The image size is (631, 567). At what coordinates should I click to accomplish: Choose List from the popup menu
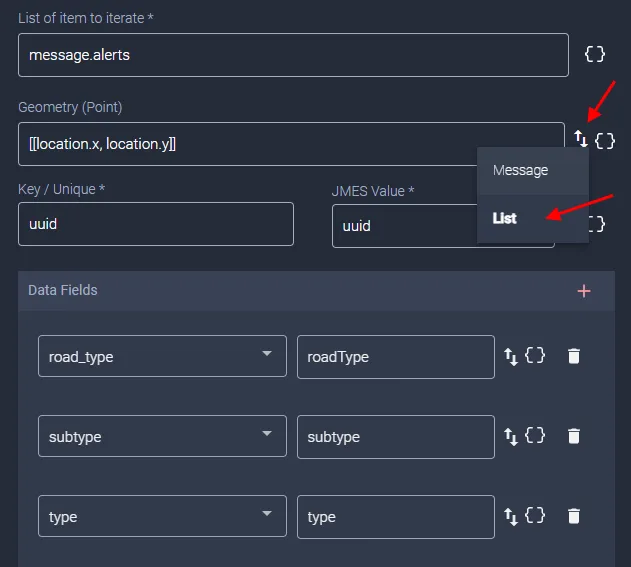coord(533,219)
